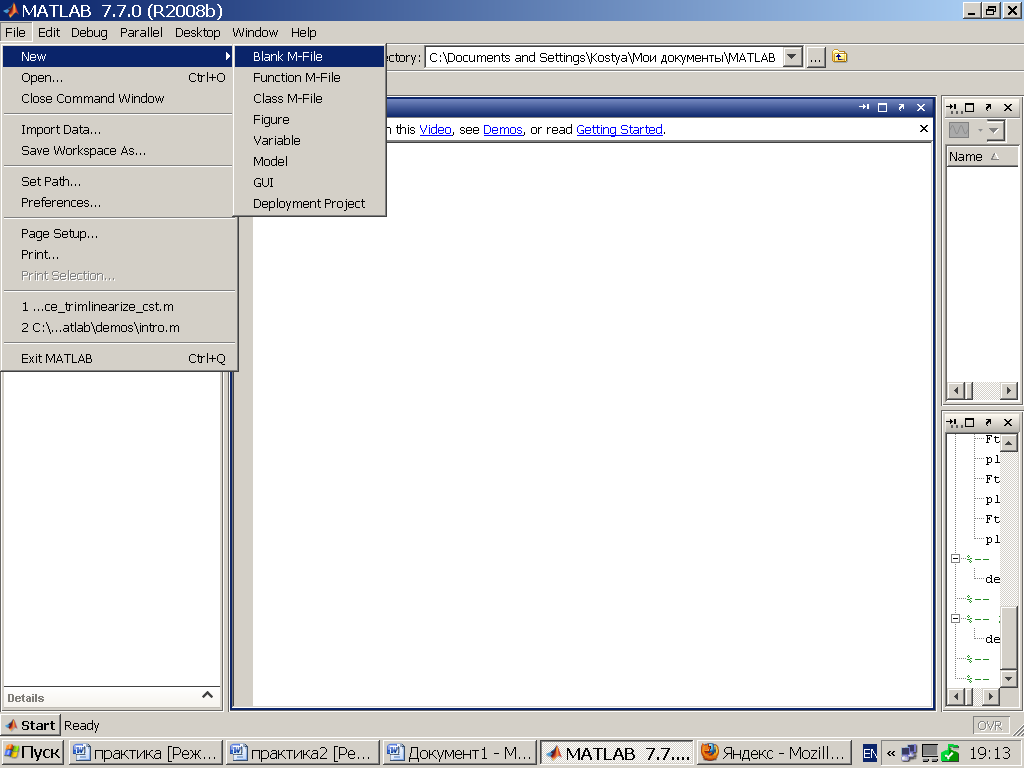Select GUI in the New submenu
This screenshot has width=1024, height=768.
[x=310, y=182]
